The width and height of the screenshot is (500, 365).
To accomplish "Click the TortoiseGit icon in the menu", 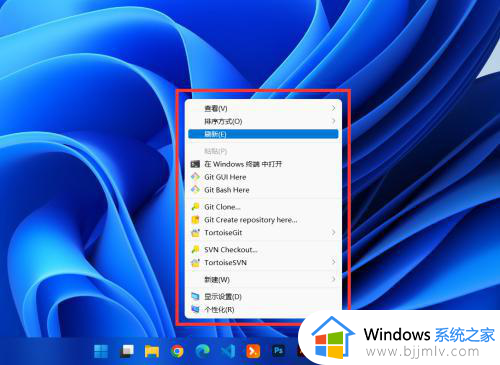I will click(x=195, y=233).
